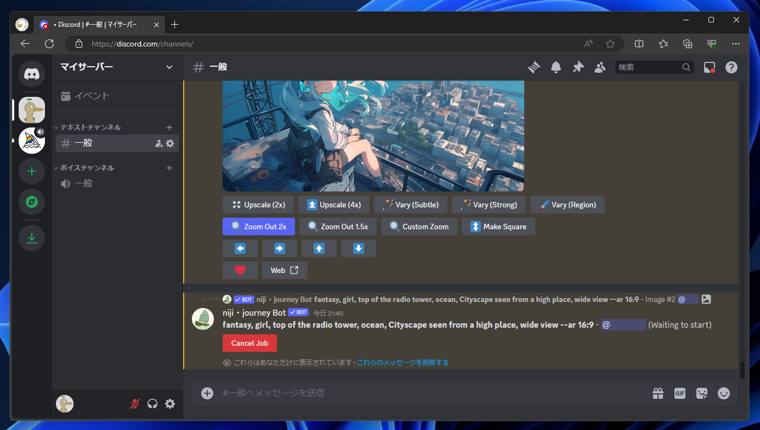
Task: Click the browser back arrow
Action: (x=25, y=44)
